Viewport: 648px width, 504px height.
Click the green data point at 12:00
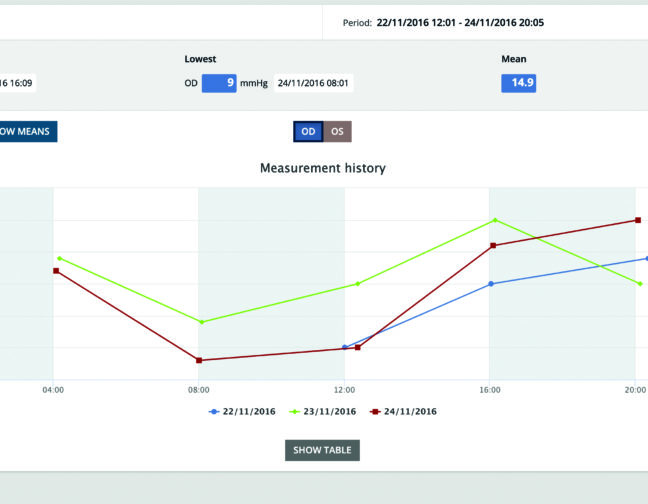(x=357, y=284)
